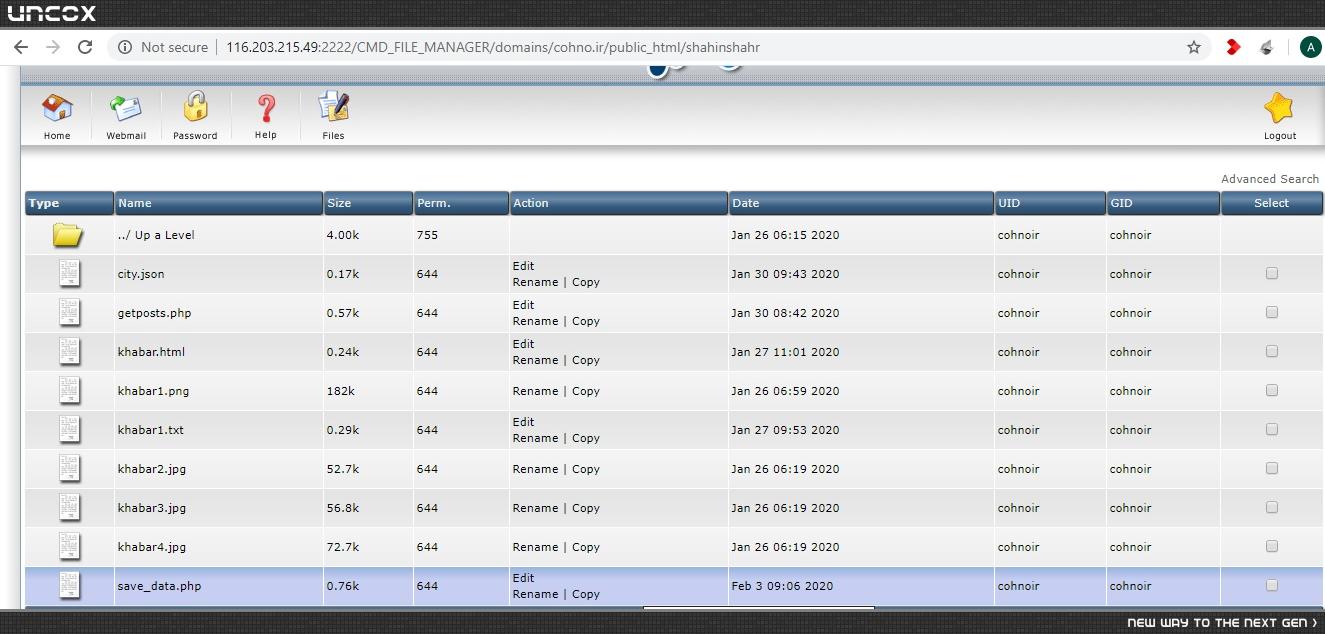The height and width of the screenshot is (634, 1325).
Task: Select the khabar4.jpg checkbox
Action: coord(1272,546)
